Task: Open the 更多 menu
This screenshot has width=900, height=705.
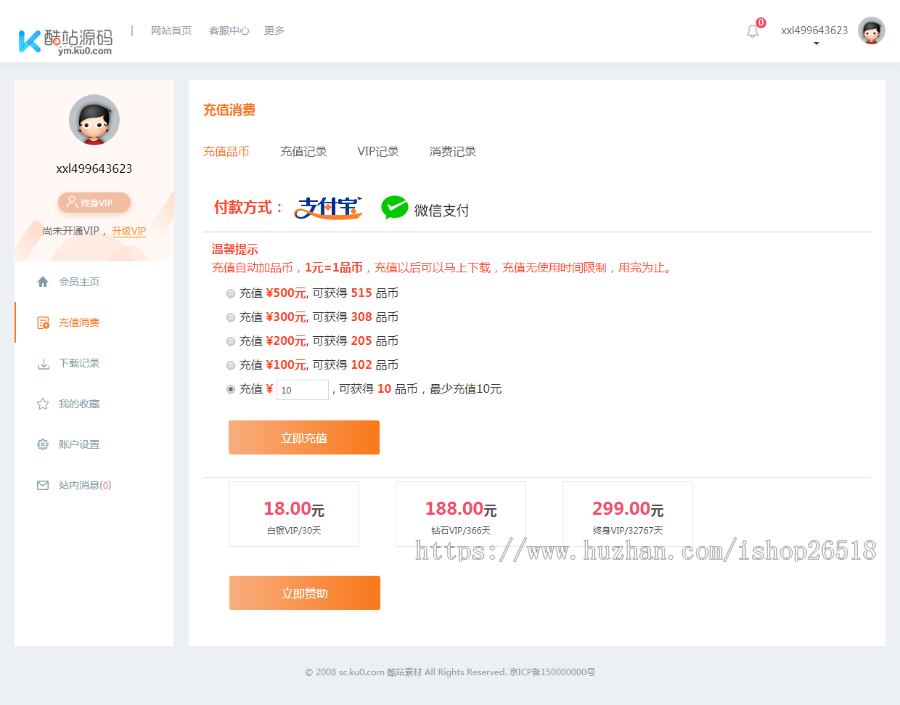Action: pyautogui.click(x=274, y=30)
